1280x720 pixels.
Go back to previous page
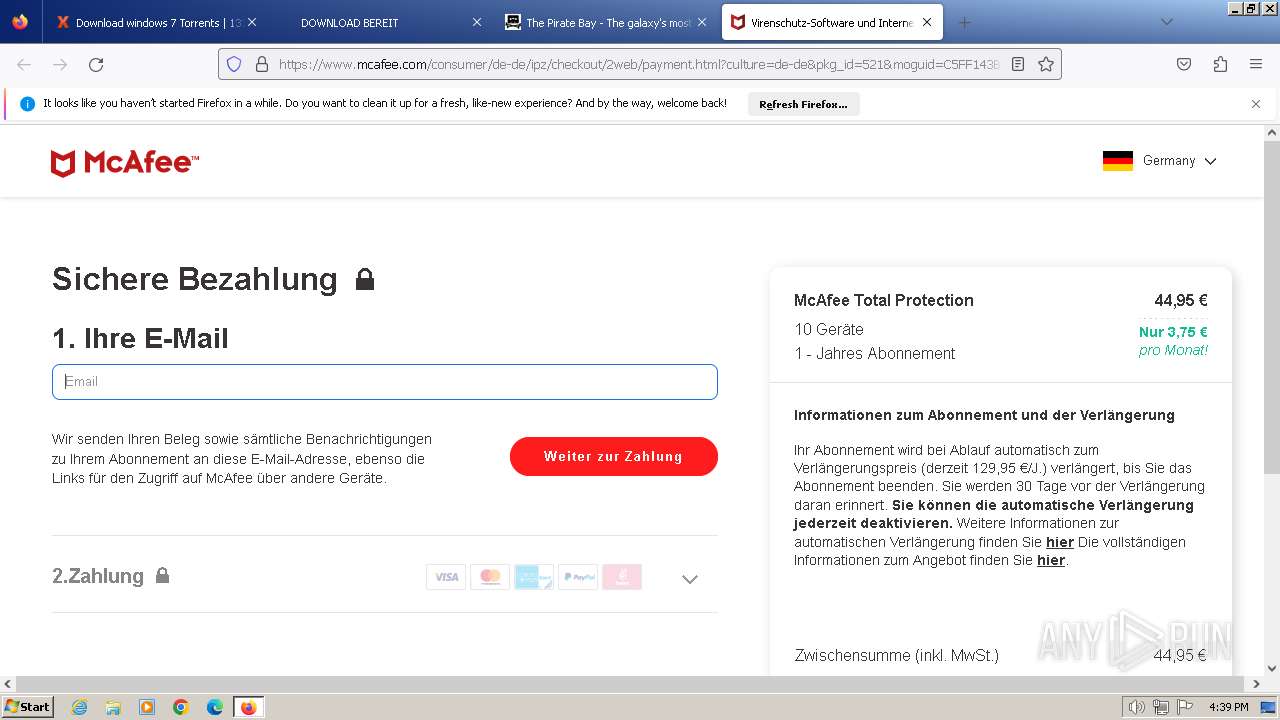tap(24, 64)
